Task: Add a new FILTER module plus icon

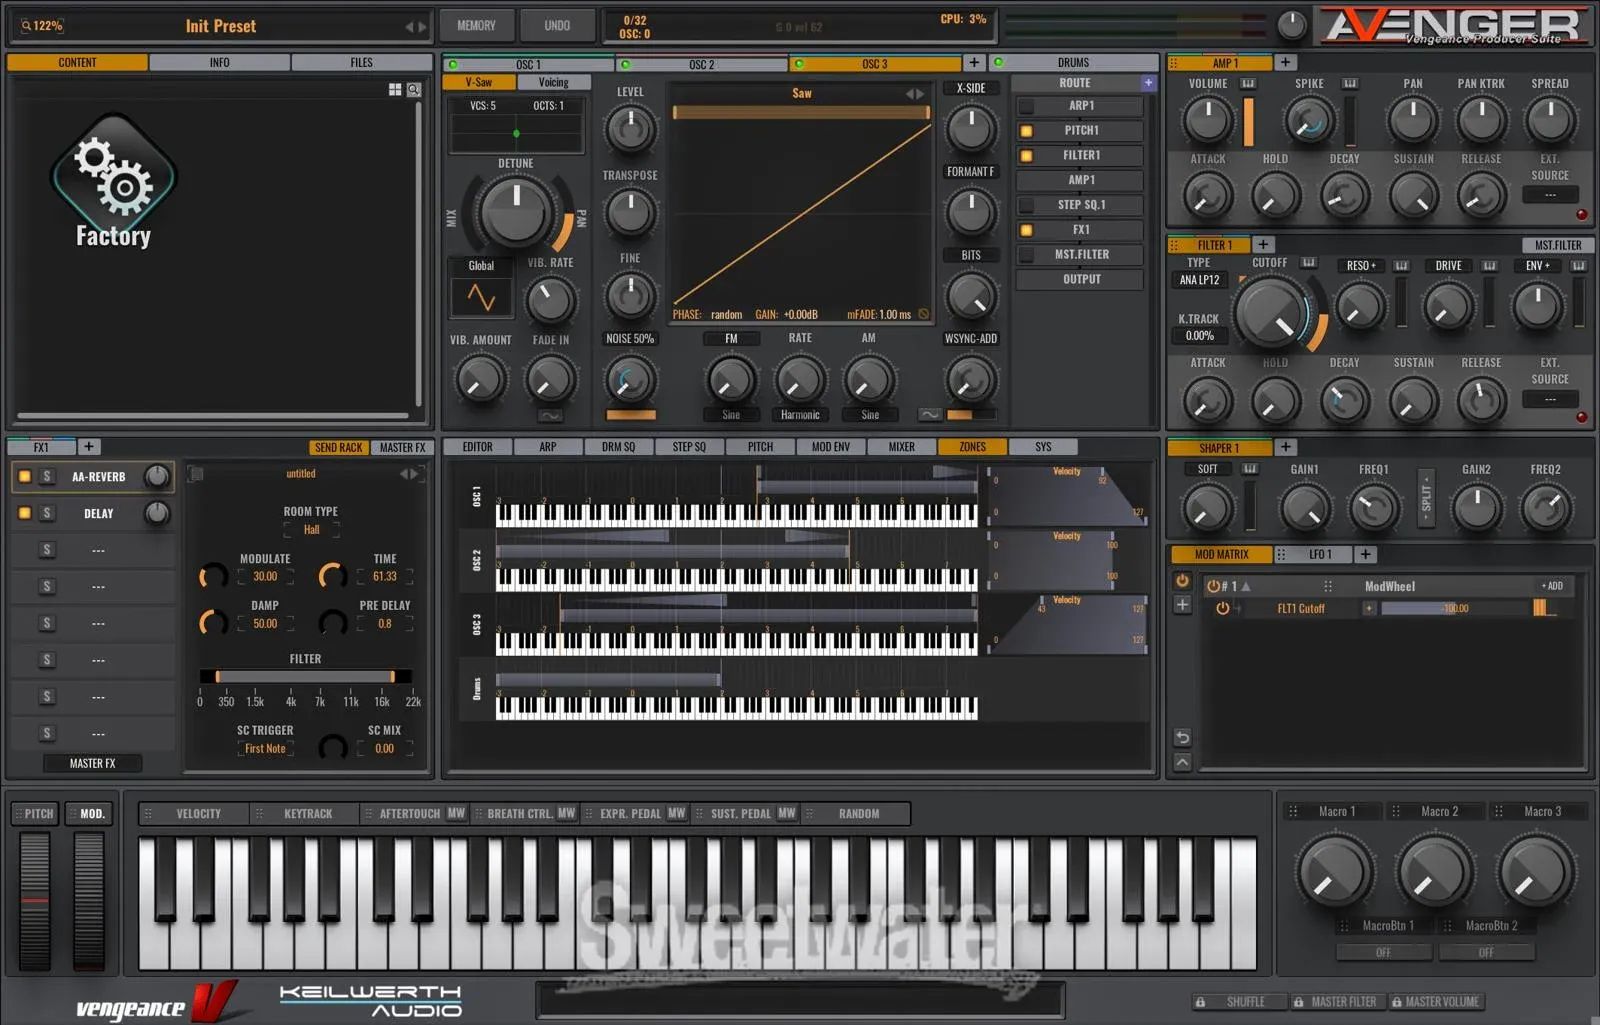Action: pos(1263,244)
